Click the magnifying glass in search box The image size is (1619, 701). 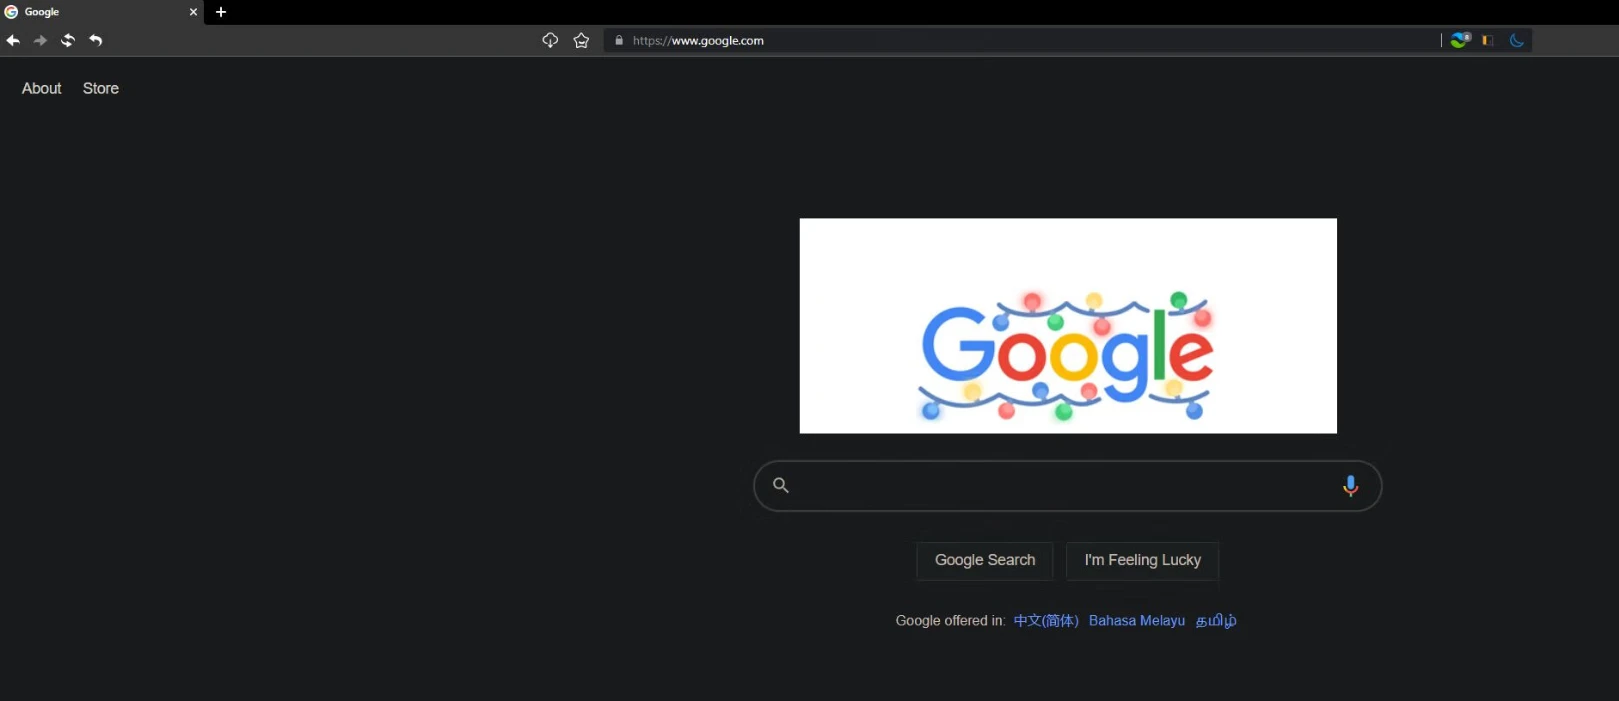(781, 486)
